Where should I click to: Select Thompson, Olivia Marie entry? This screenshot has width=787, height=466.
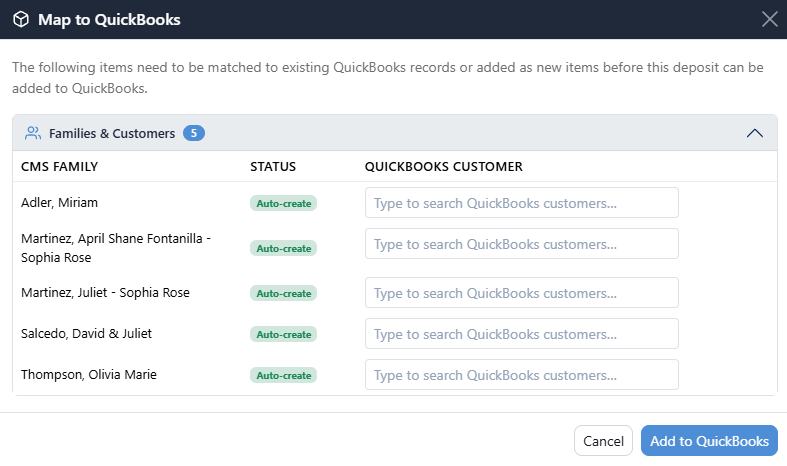(x=89, y=375)
